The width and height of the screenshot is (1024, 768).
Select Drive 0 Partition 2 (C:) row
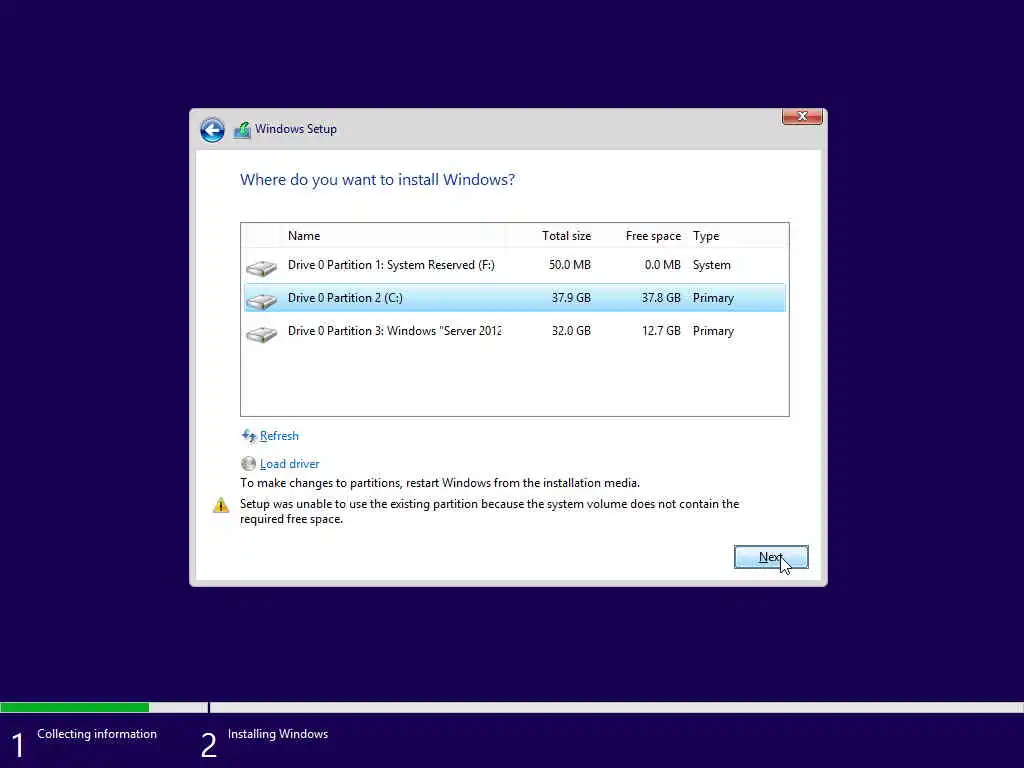pos(515,298)
